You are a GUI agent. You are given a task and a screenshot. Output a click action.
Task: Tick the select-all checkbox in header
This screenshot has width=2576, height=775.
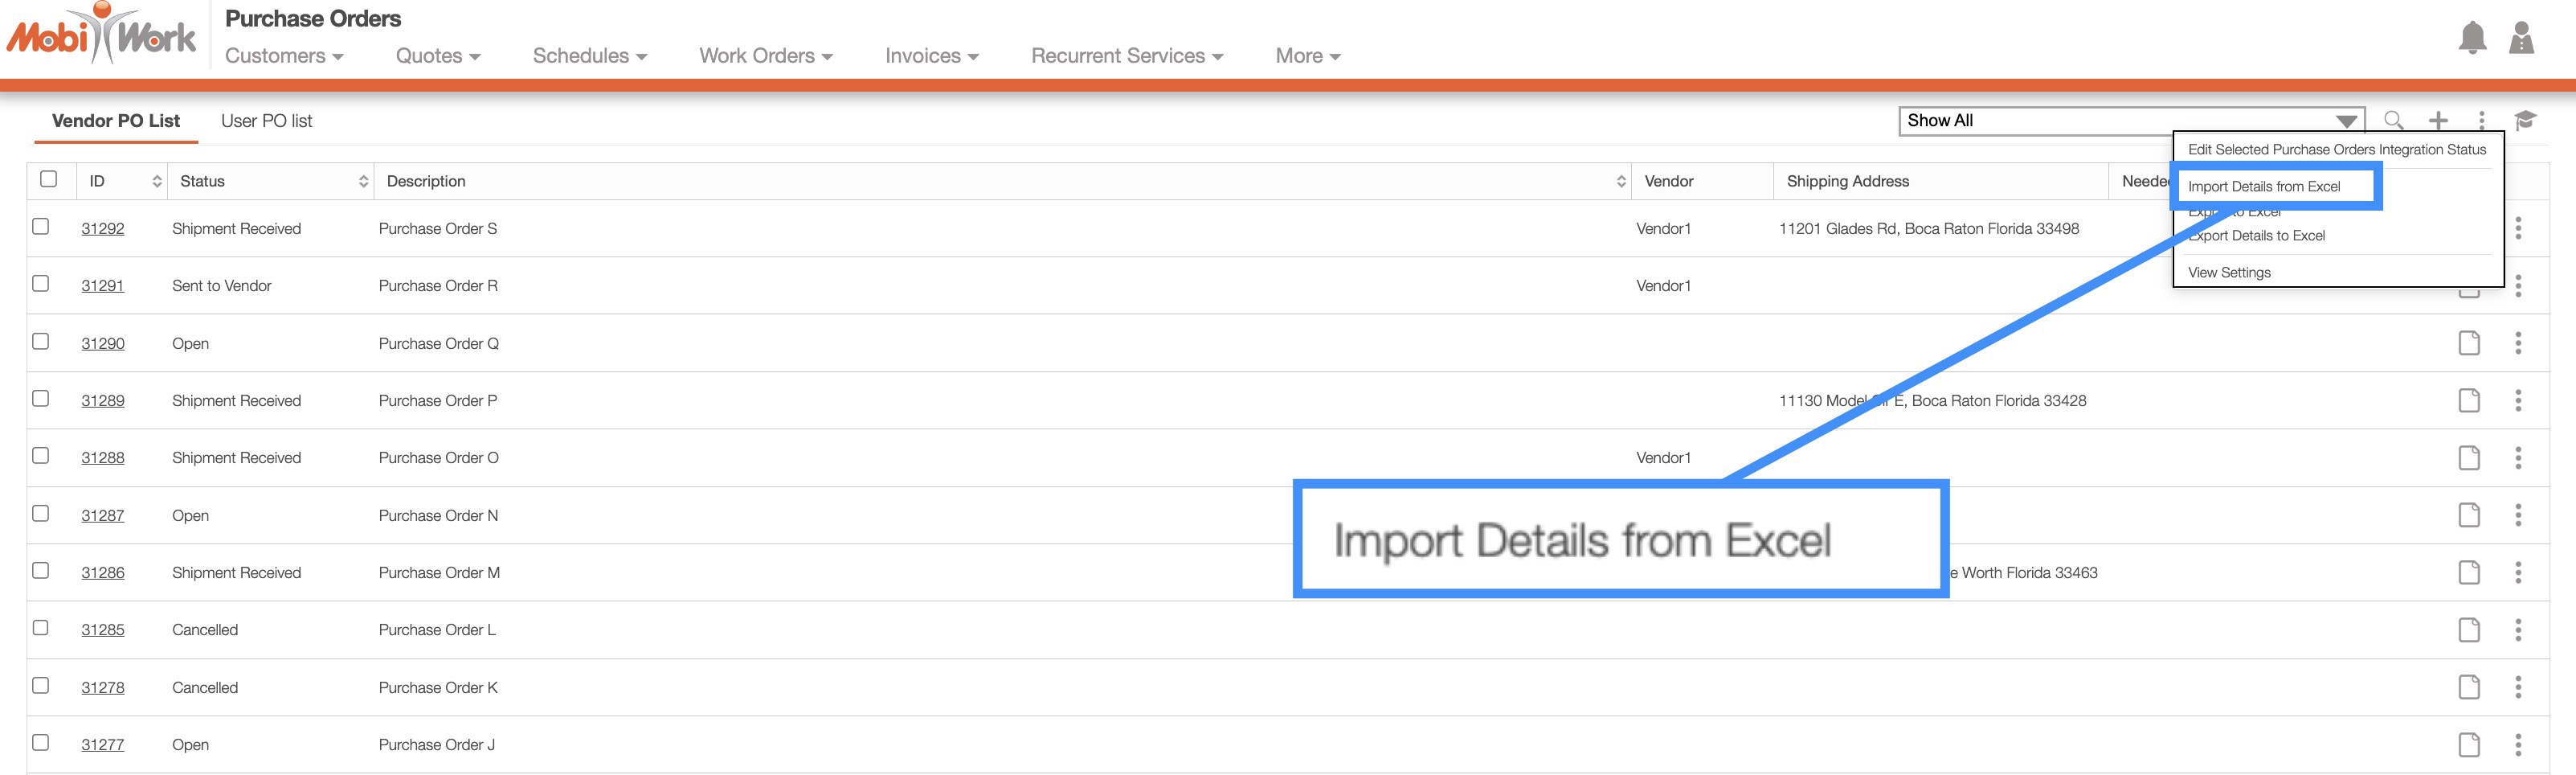(x=48, y=179)
